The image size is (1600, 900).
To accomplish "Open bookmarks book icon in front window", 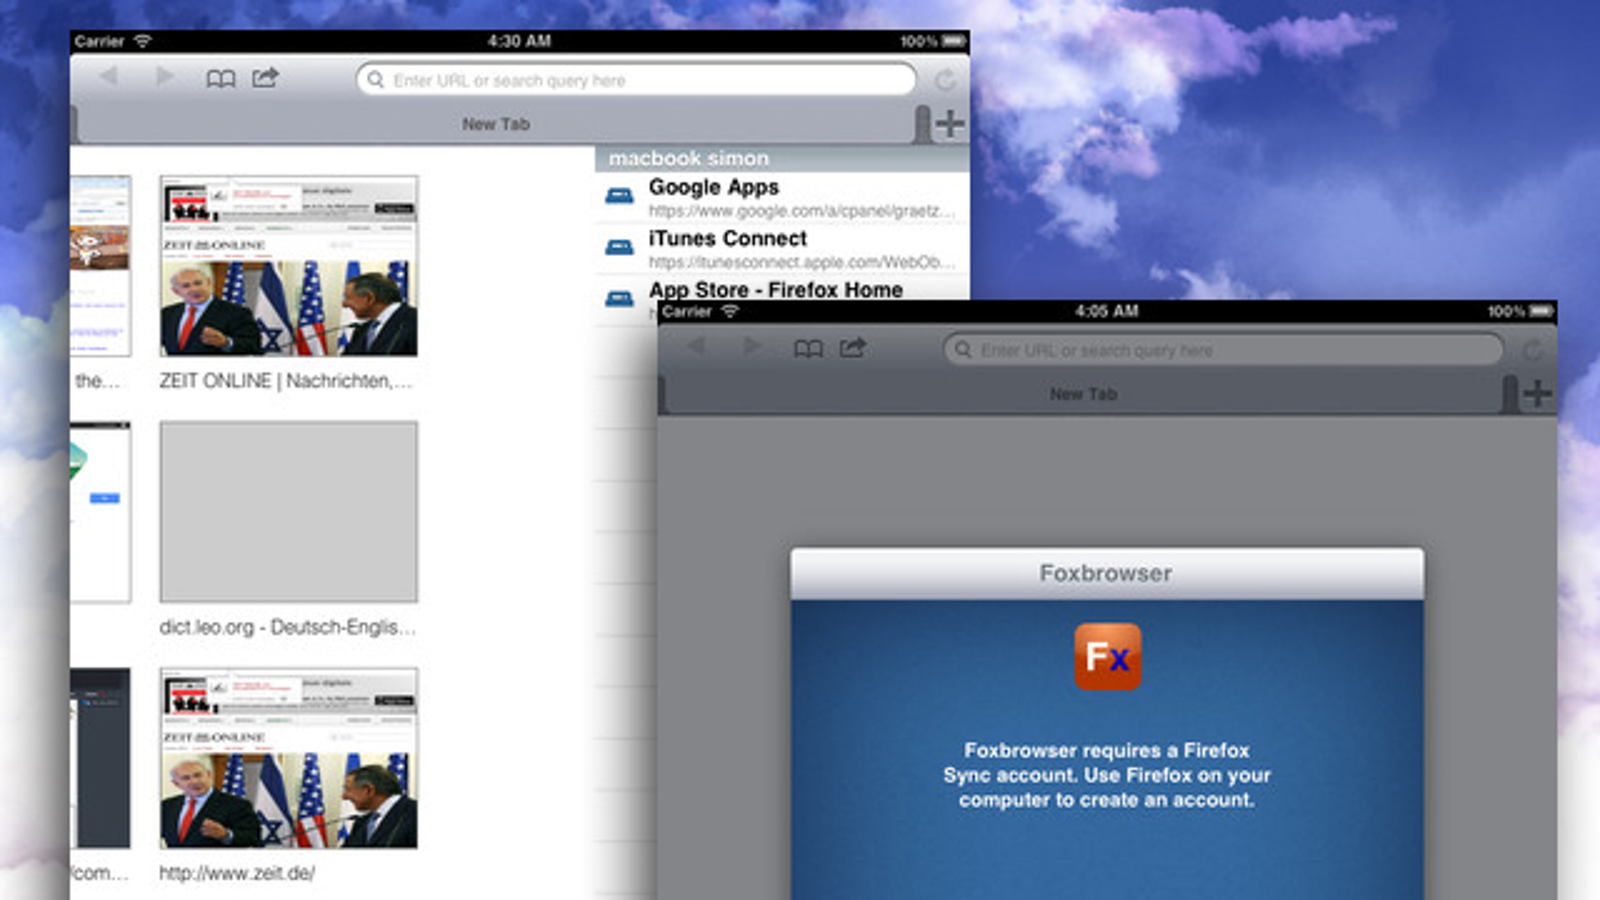I will (808, 348).
